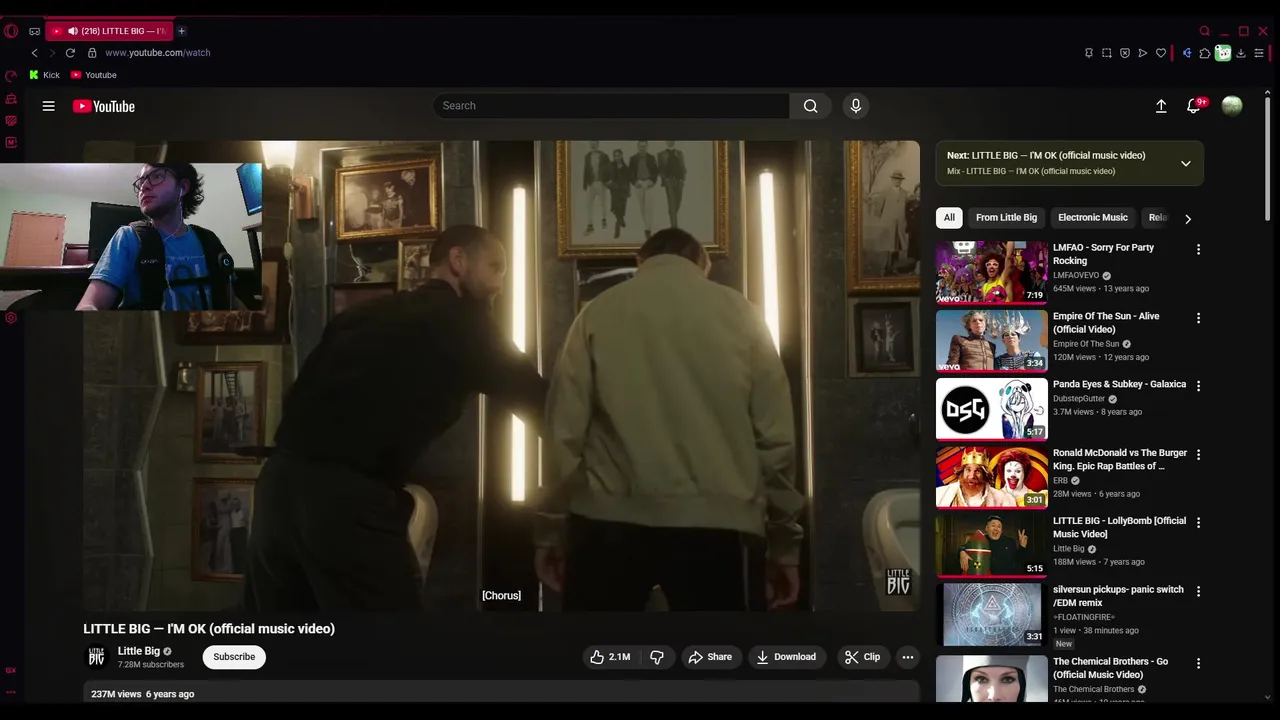This screenshot has height=720, width=1280.
Task: Open Little Big channel avatar
Action: click(x=96, y=657)
